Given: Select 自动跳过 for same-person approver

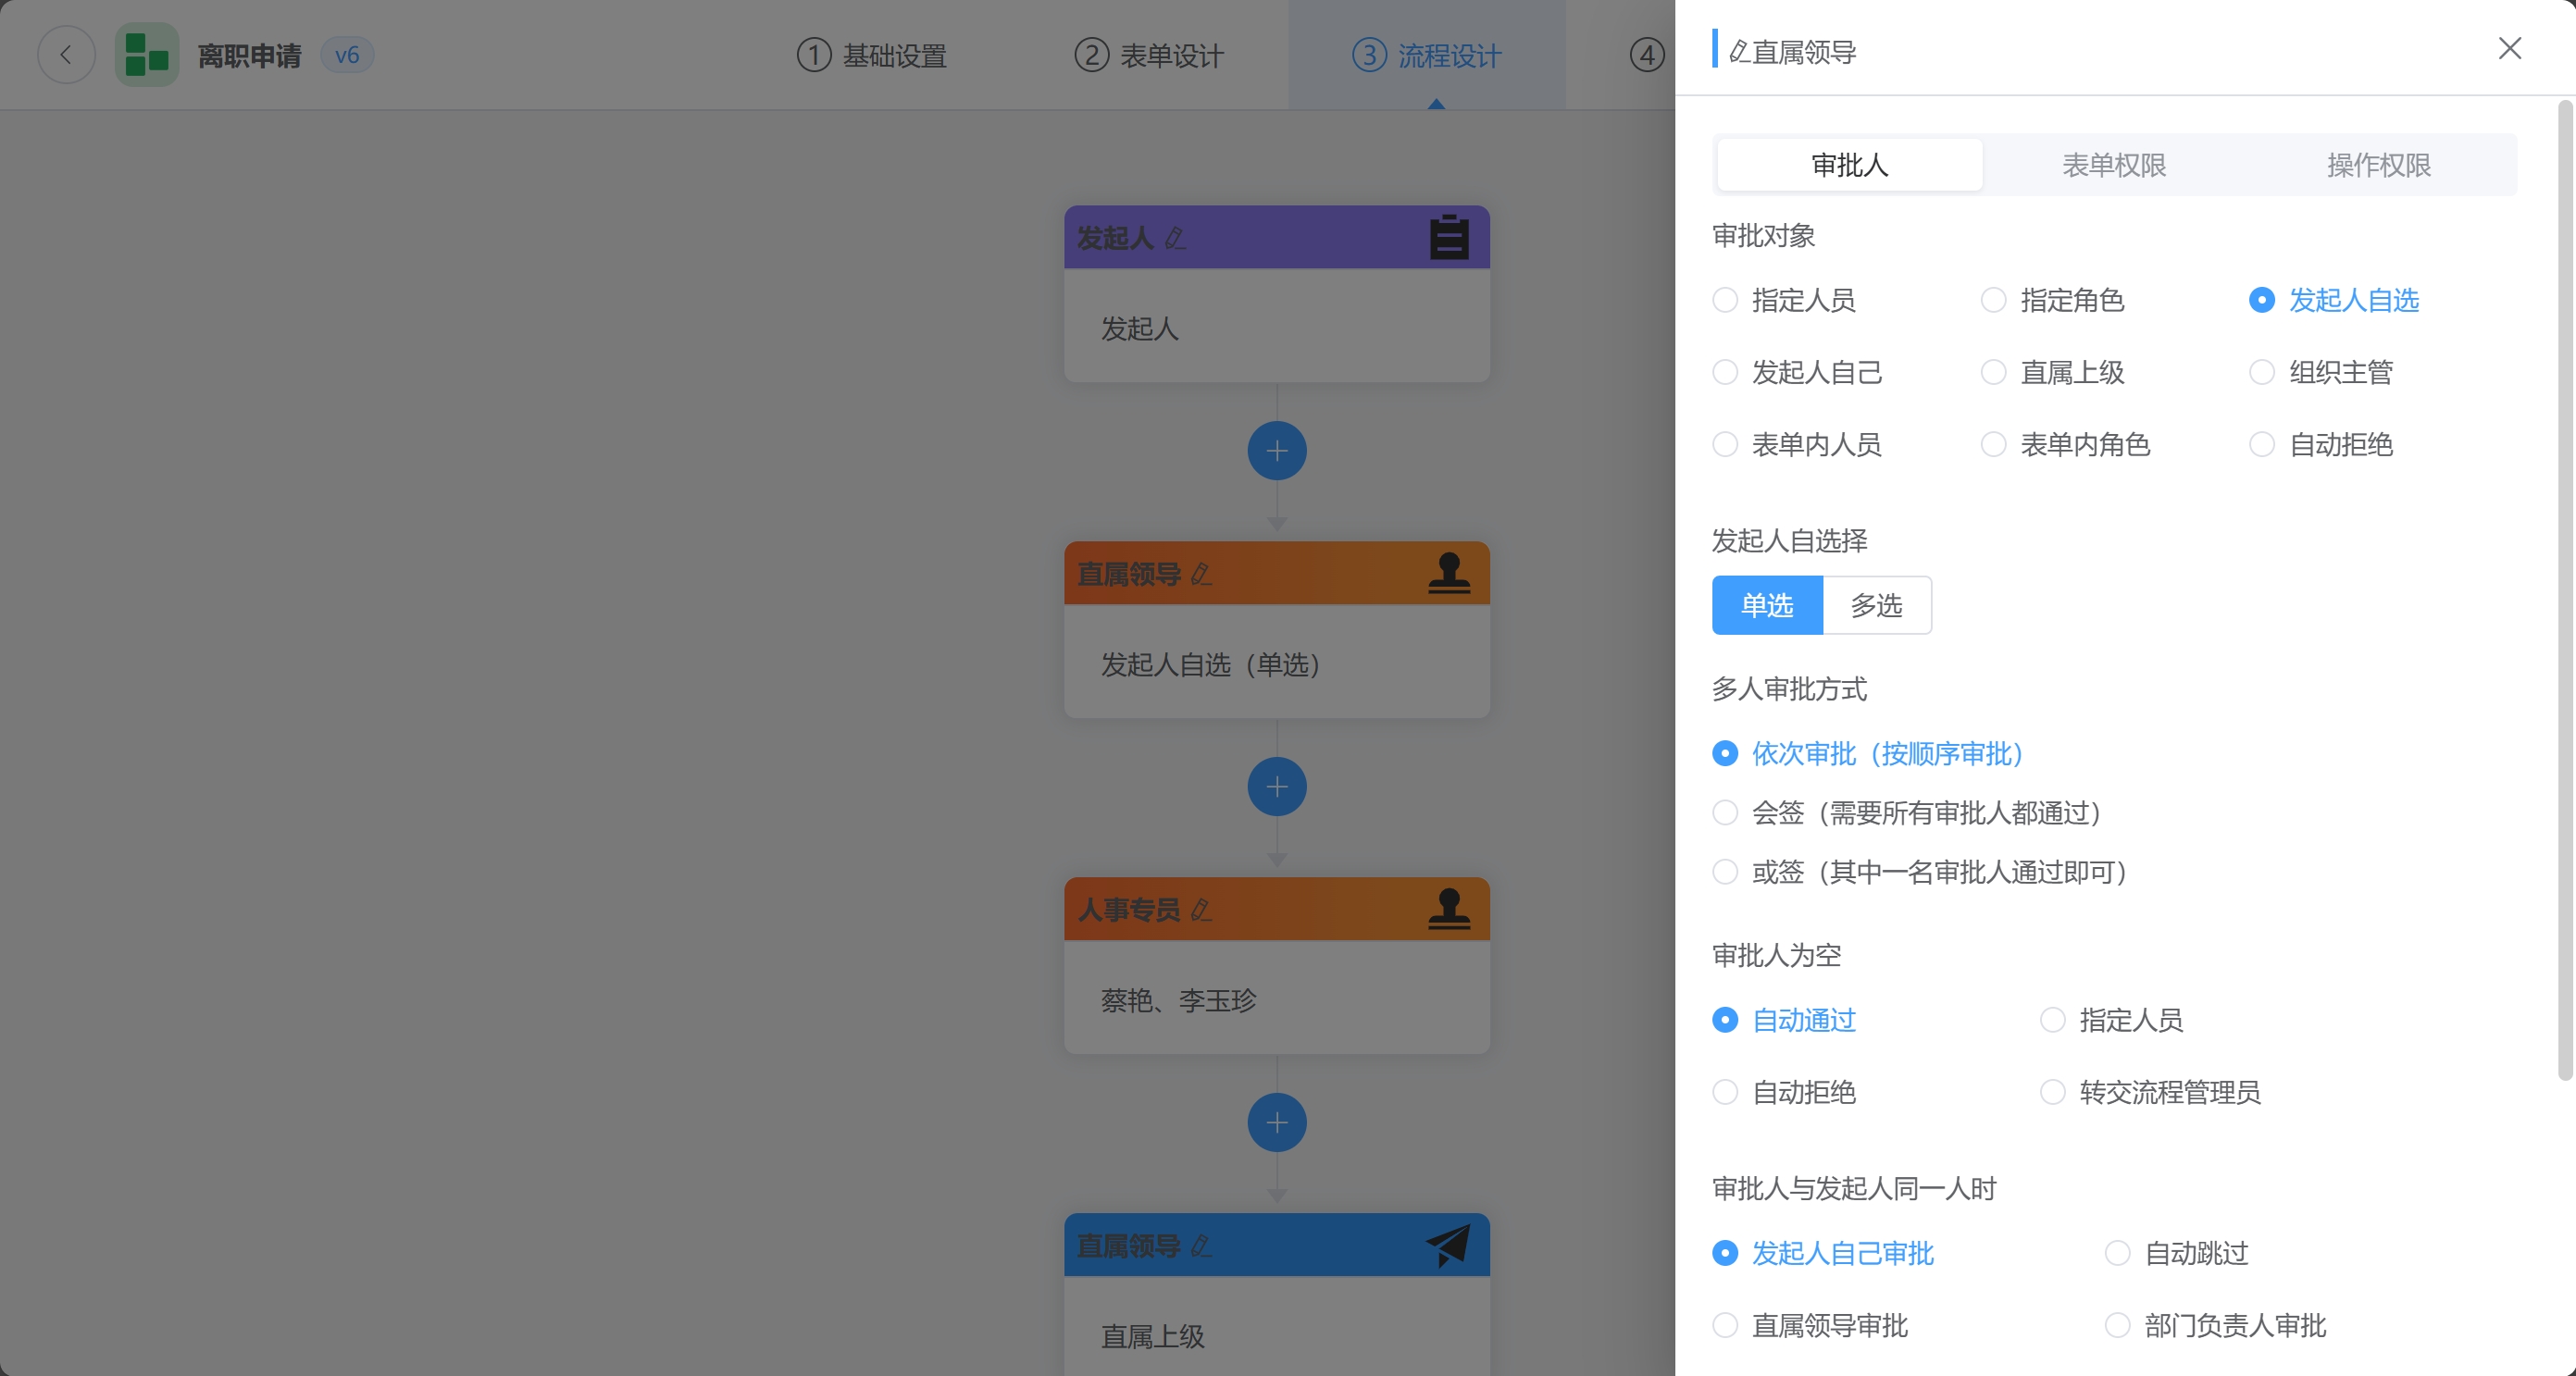Looking at the screenshot, I should (x=2118, y=1253).
